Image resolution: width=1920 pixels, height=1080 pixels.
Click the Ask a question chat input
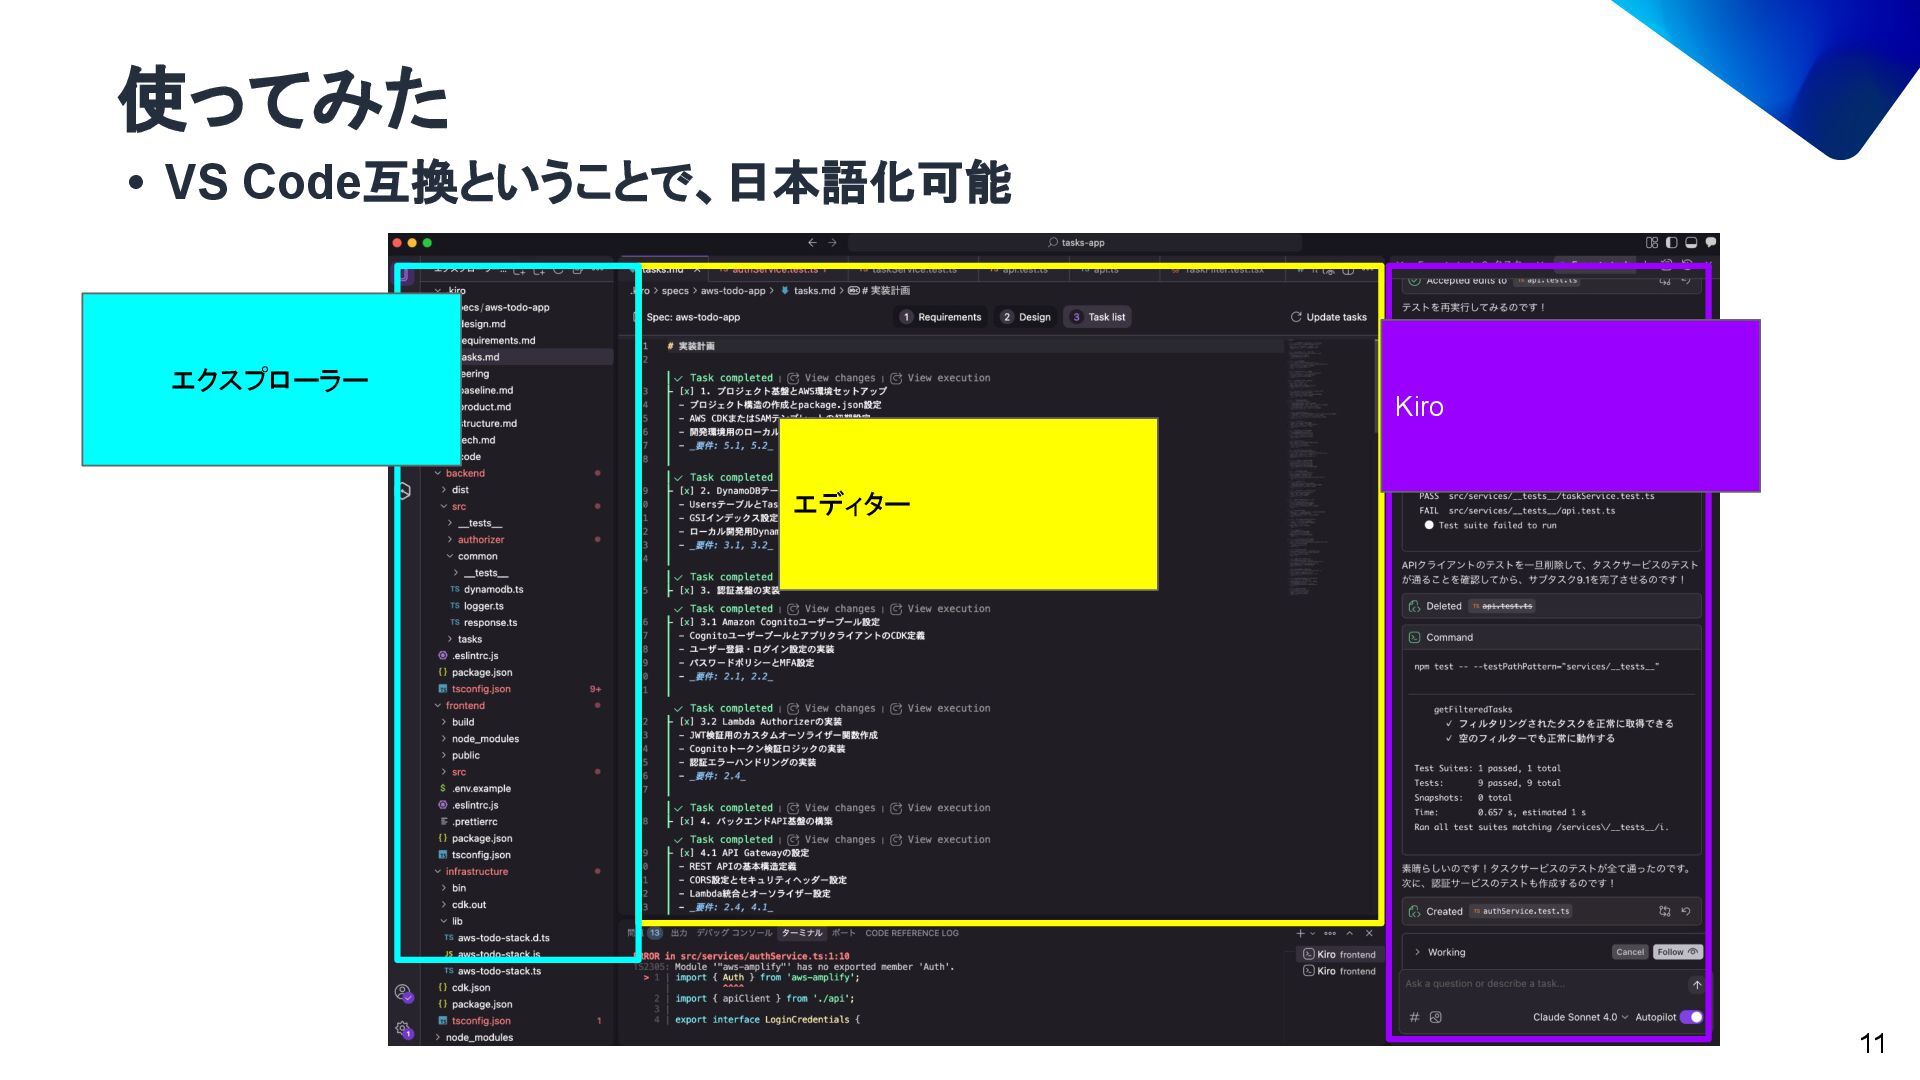coord(1543,984)
